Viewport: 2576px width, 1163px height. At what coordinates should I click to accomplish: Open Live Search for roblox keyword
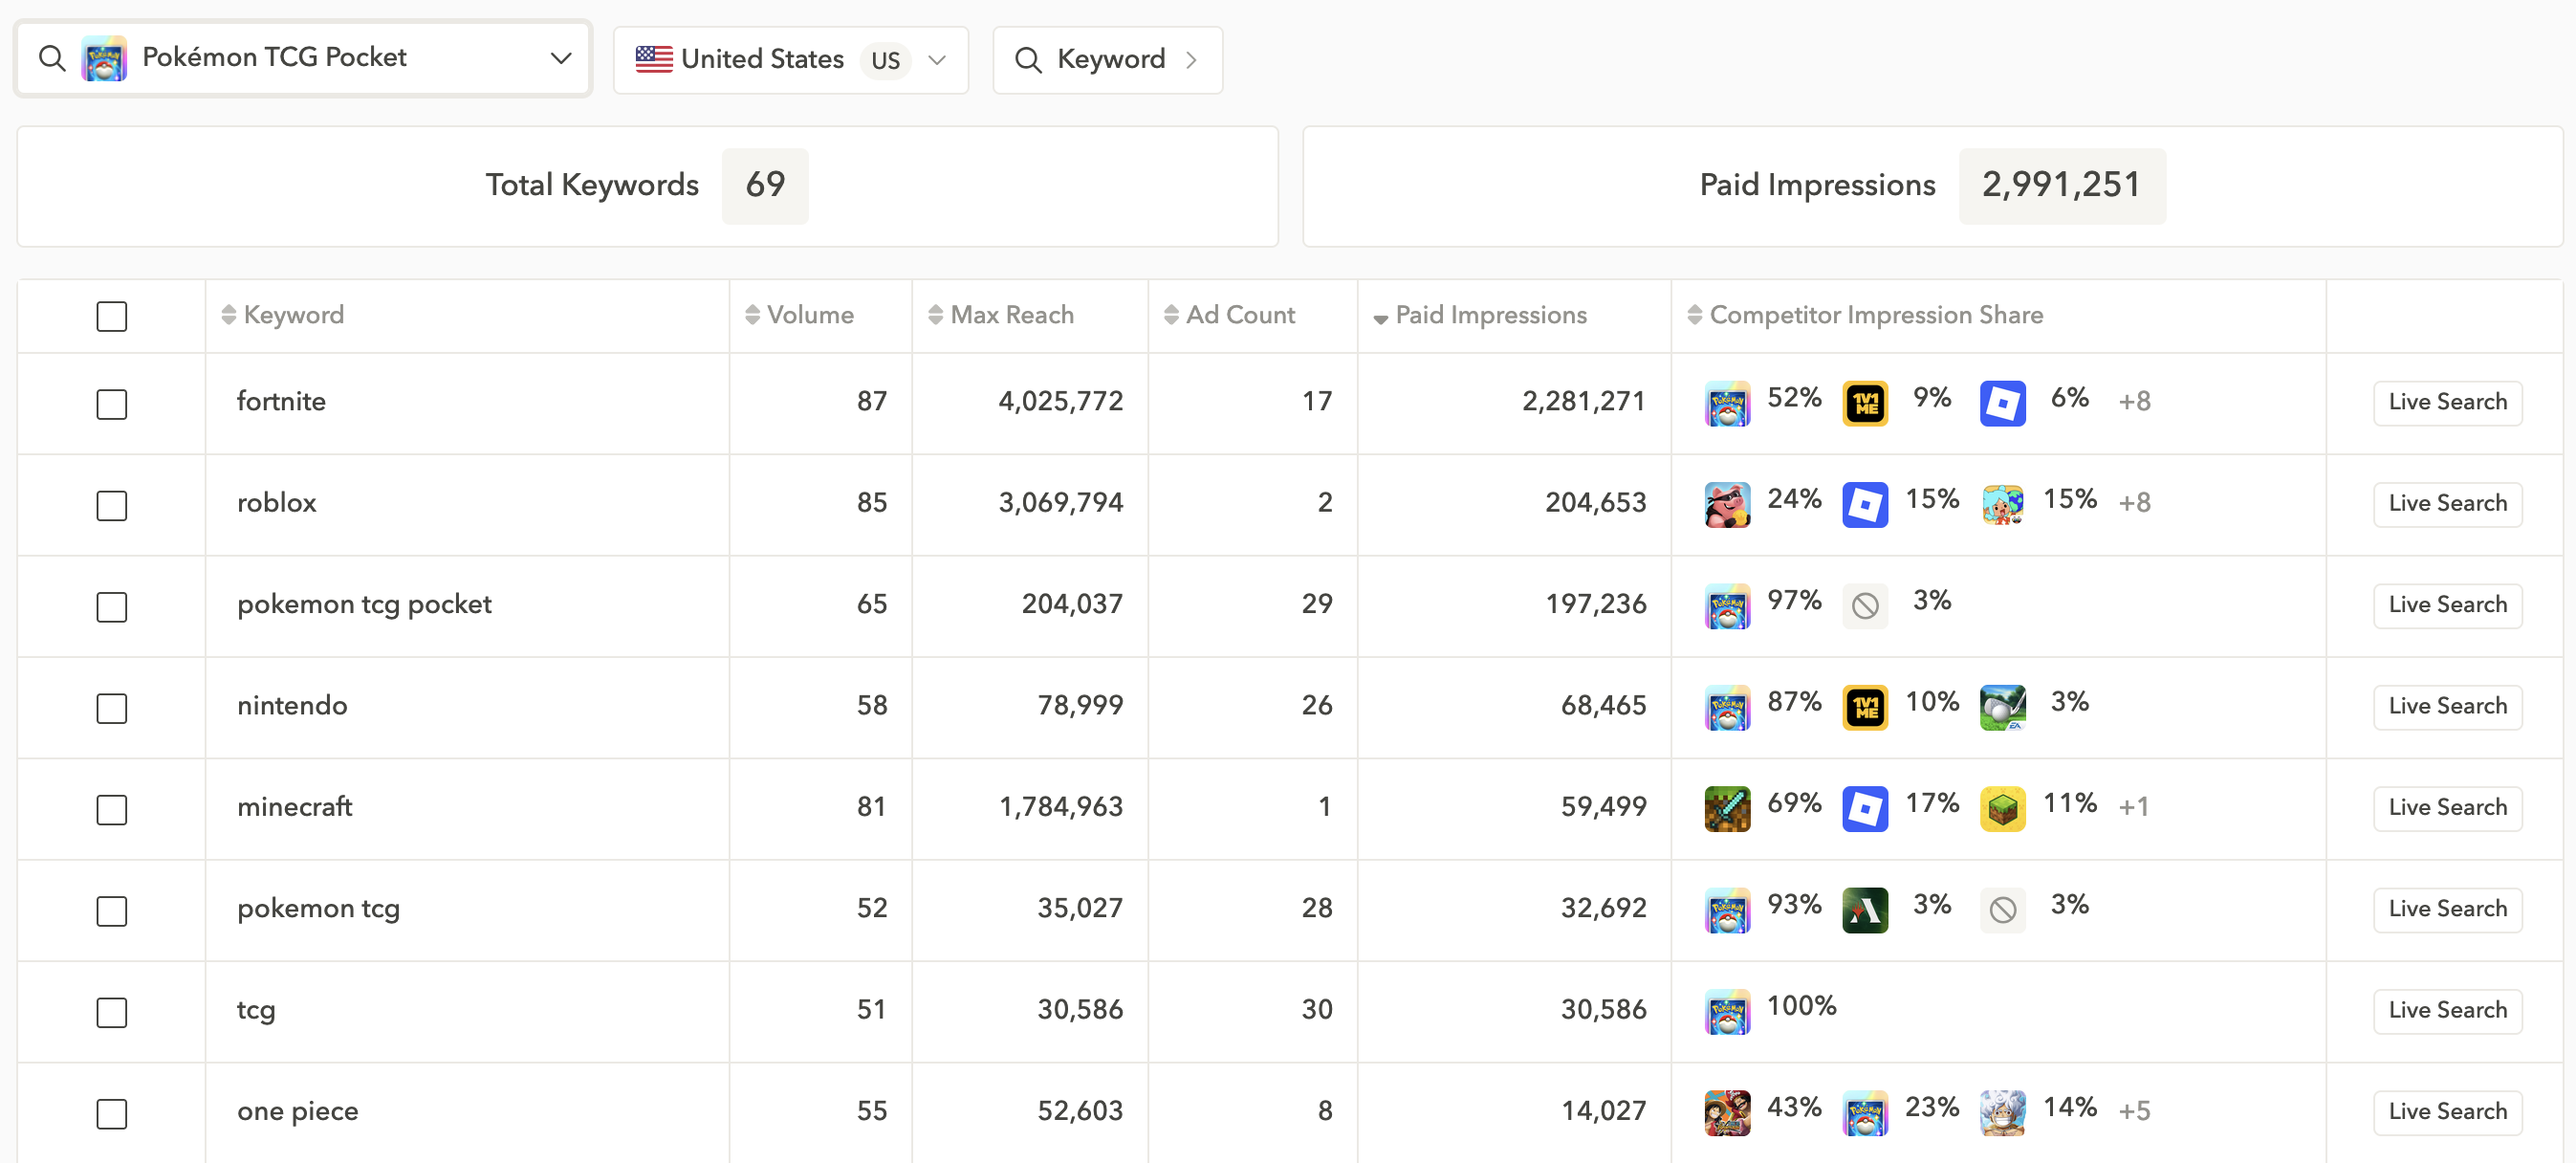[x=2446, y=503]
